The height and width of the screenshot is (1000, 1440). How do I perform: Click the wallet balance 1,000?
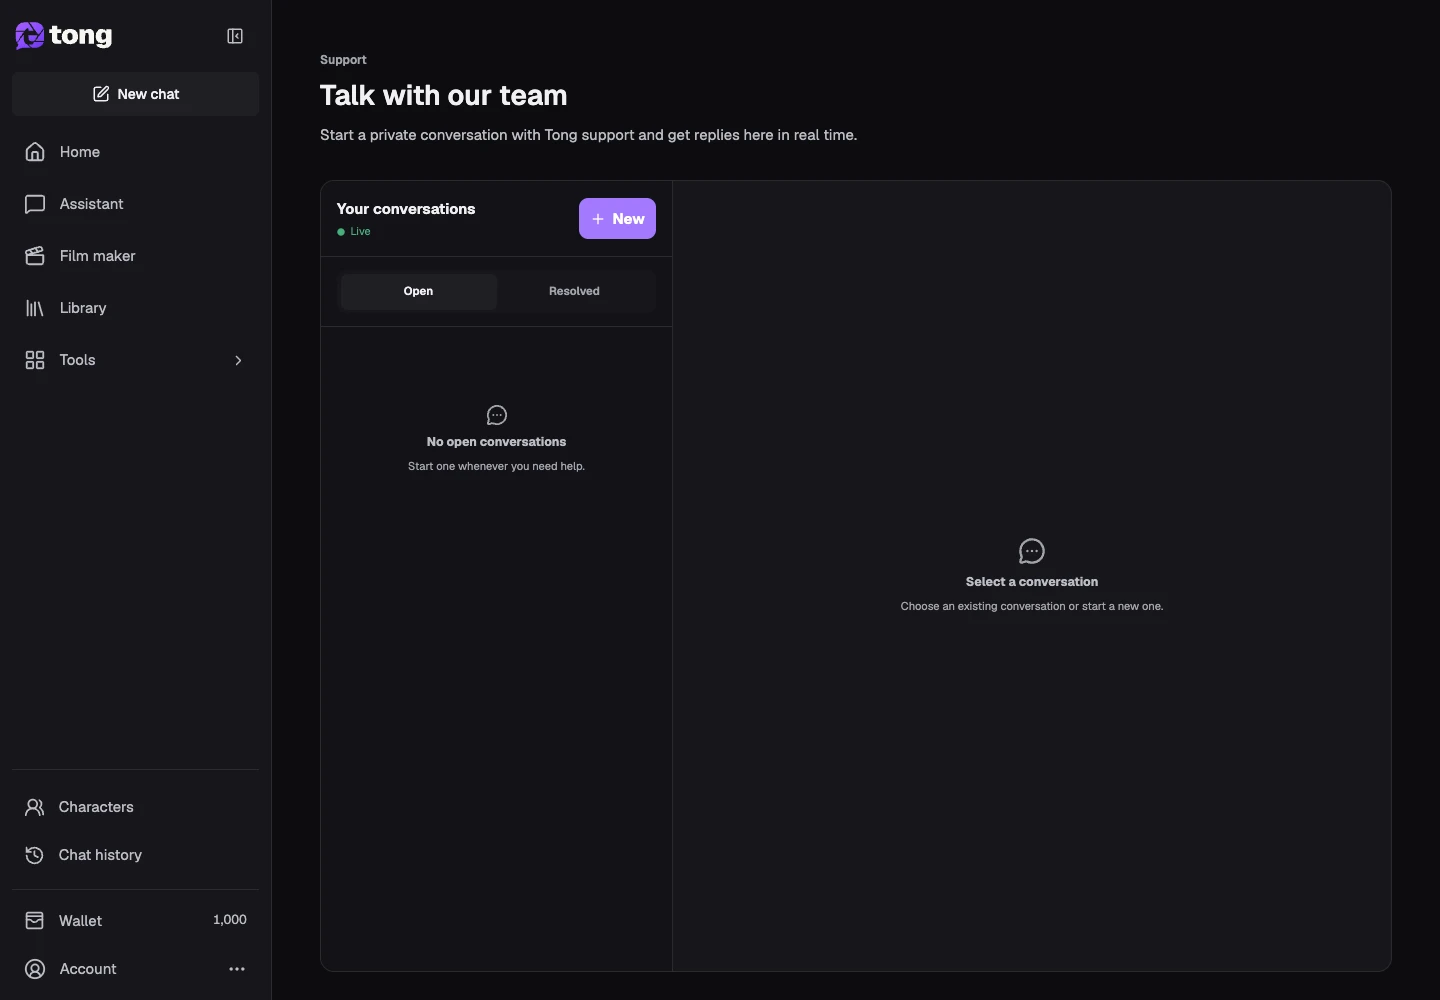pyautogui.click(x=230, y=920)
